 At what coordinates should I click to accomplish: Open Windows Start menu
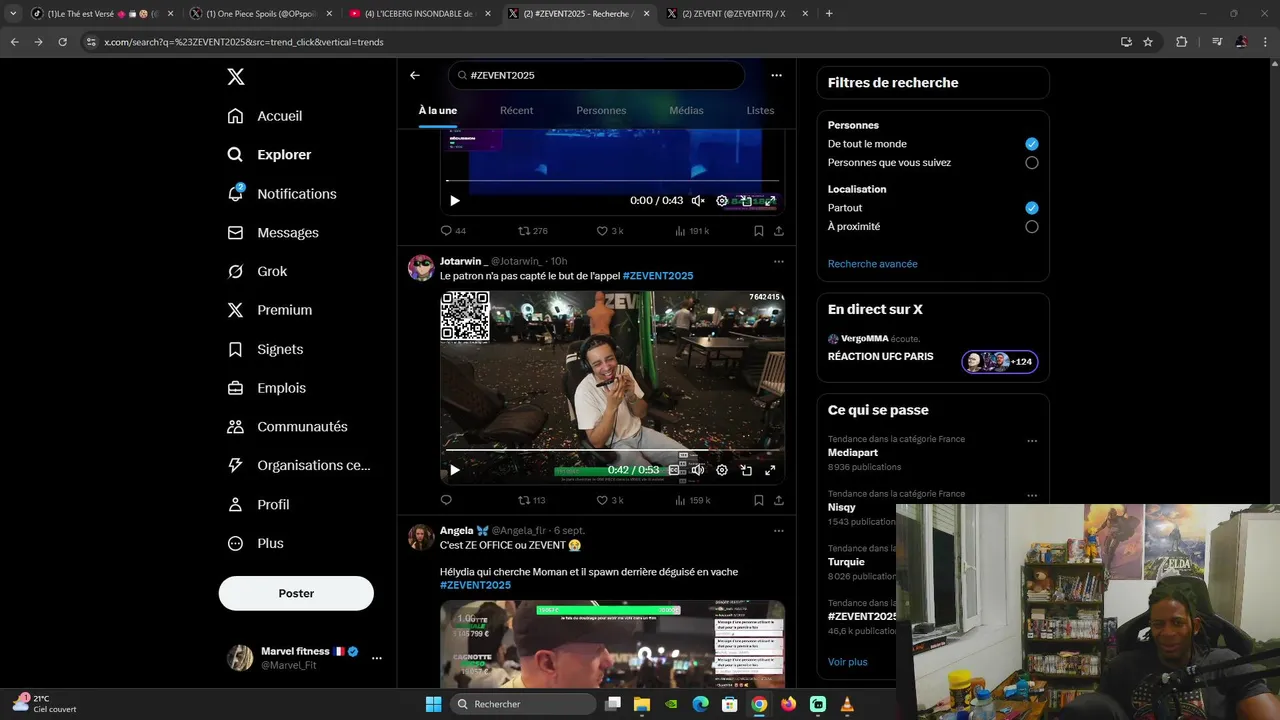tap(433, 704)
